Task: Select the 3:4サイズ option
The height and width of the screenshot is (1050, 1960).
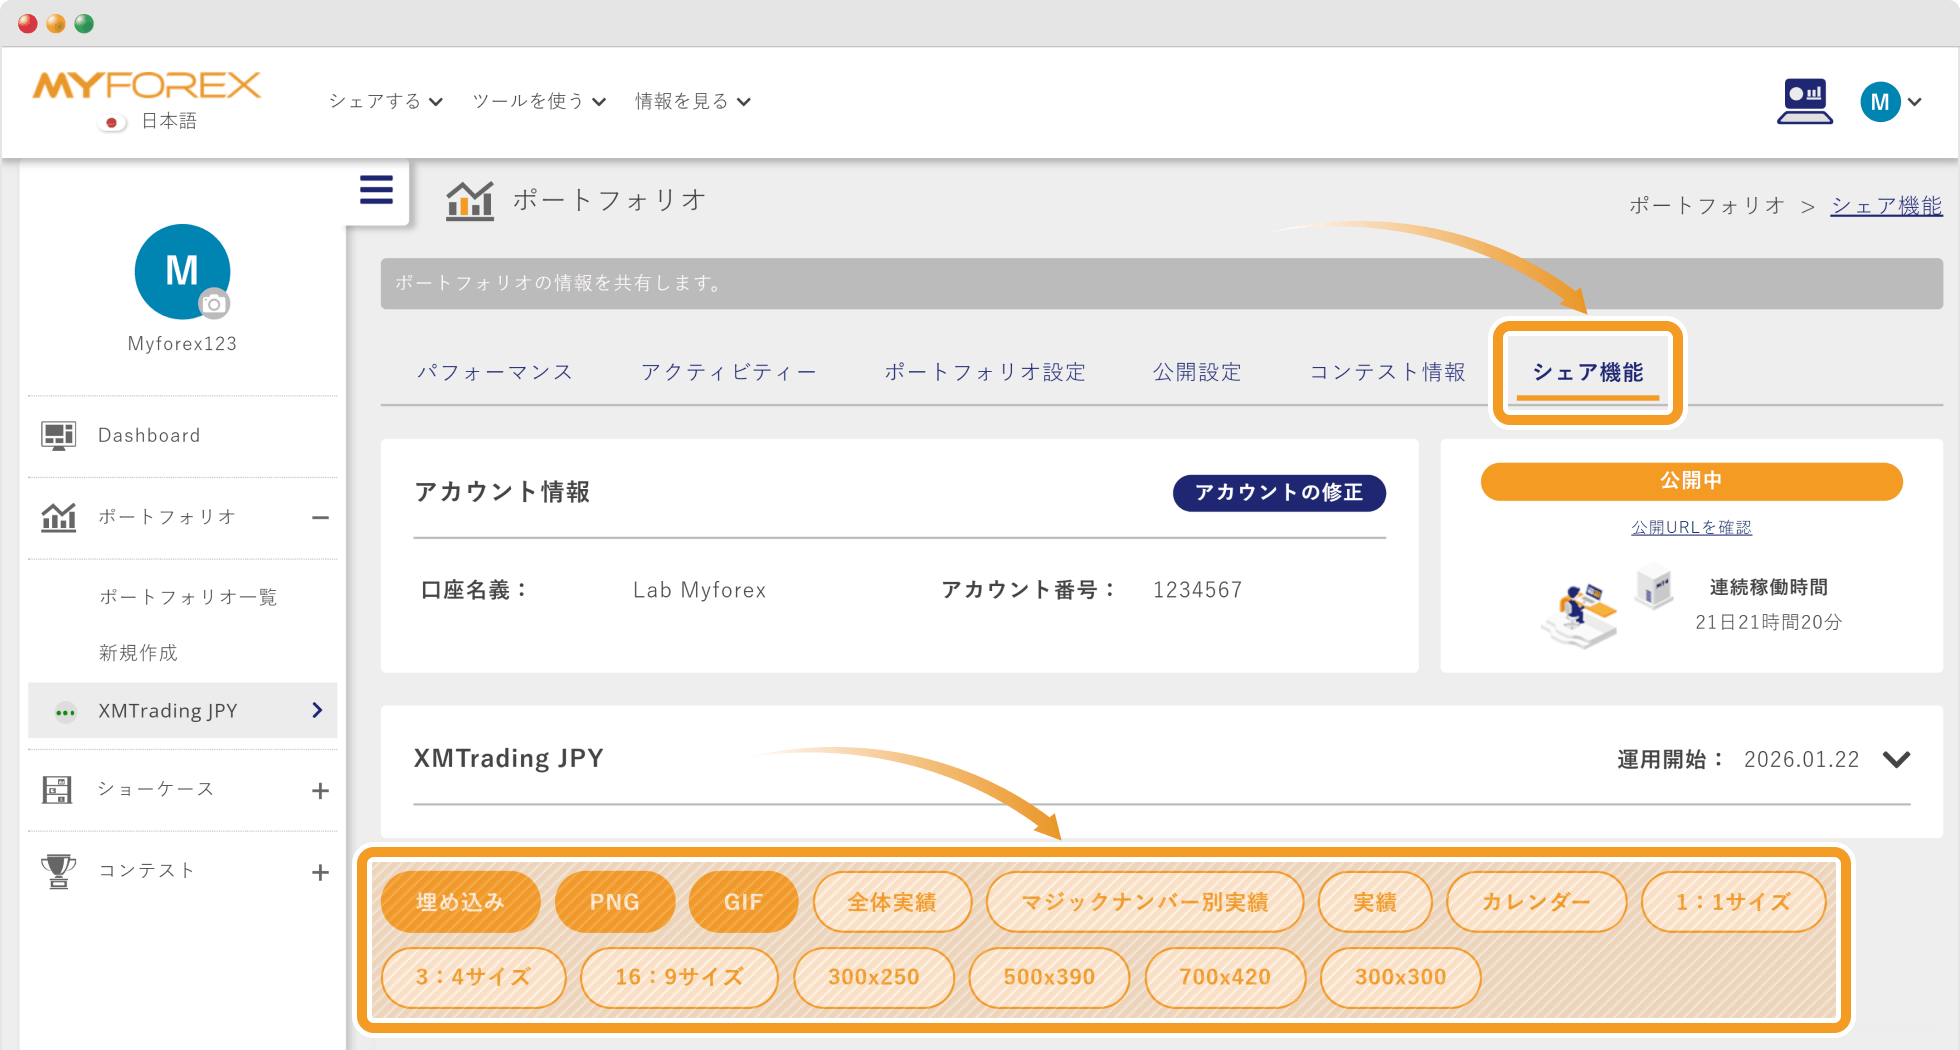Action: coord(473,977)
